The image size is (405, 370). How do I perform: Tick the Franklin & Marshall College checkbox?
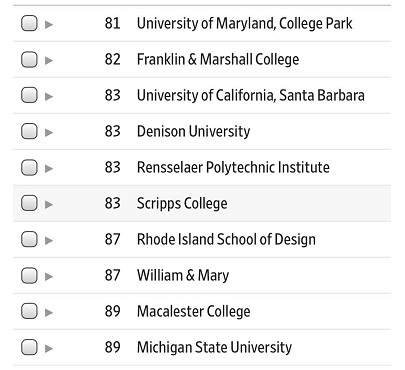pyautogui.click(x=29, y=59)
